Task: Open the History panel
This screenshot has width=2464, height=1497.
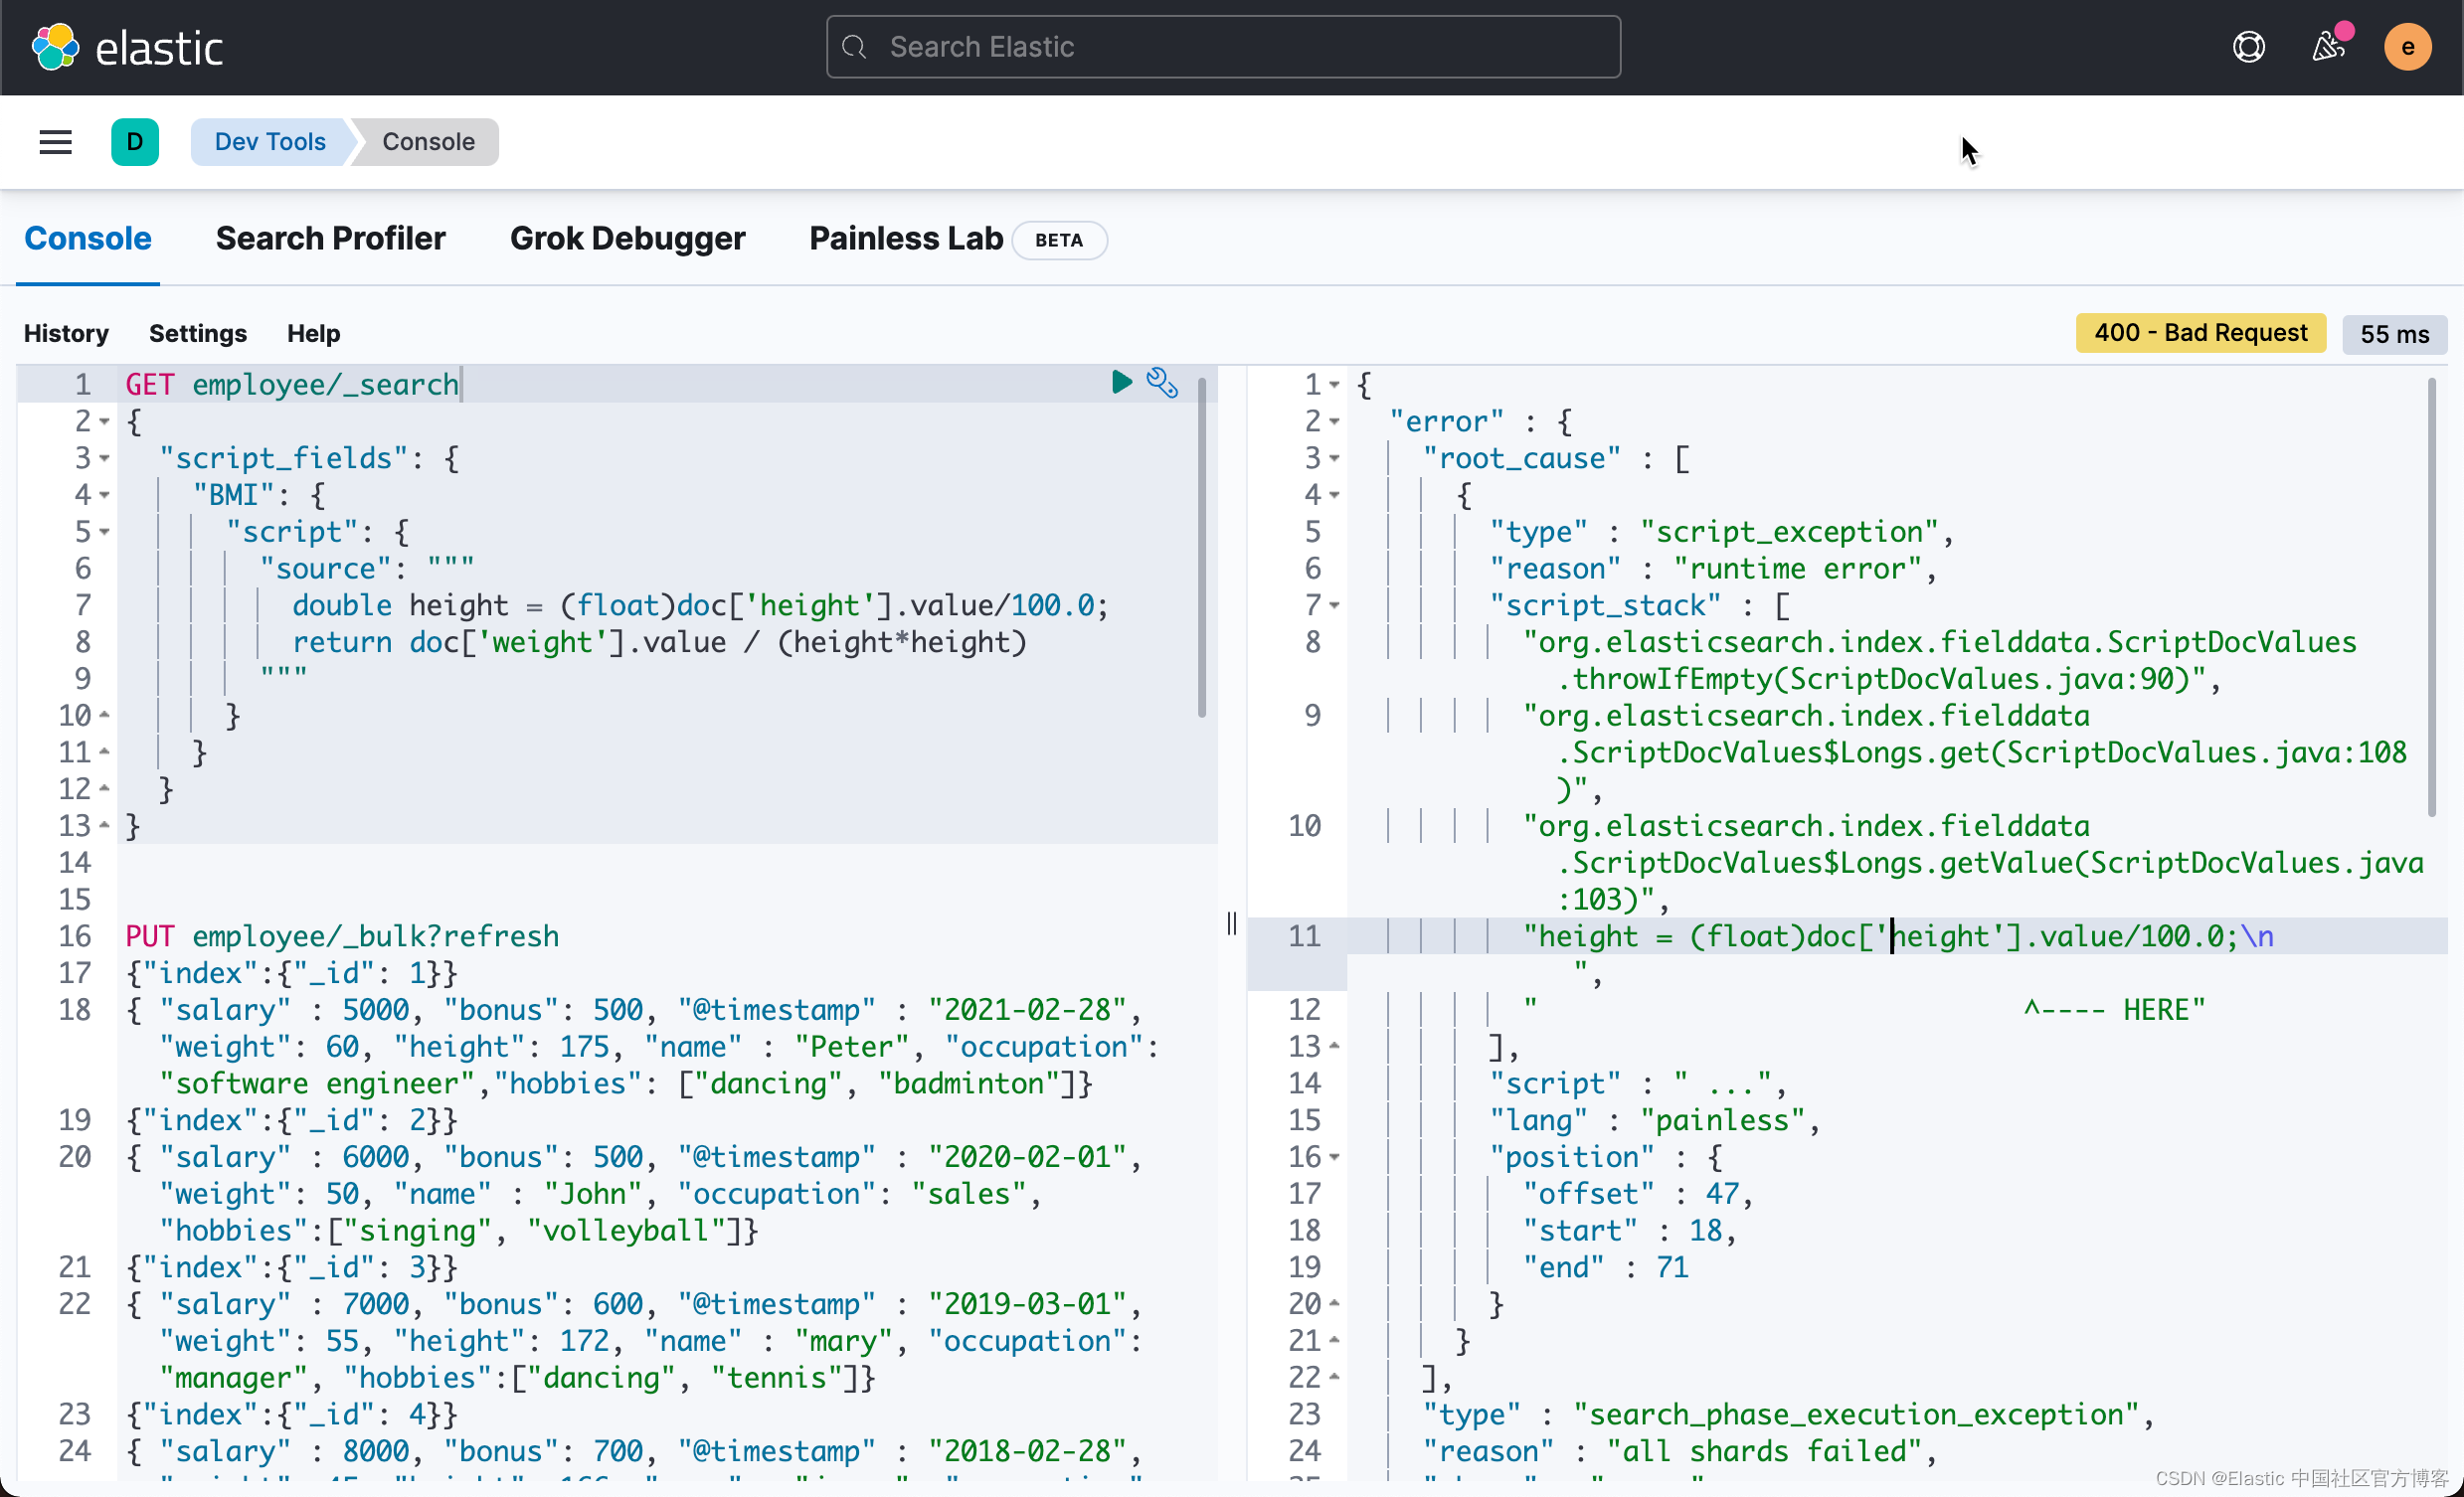Action: (x=66, y=333)
